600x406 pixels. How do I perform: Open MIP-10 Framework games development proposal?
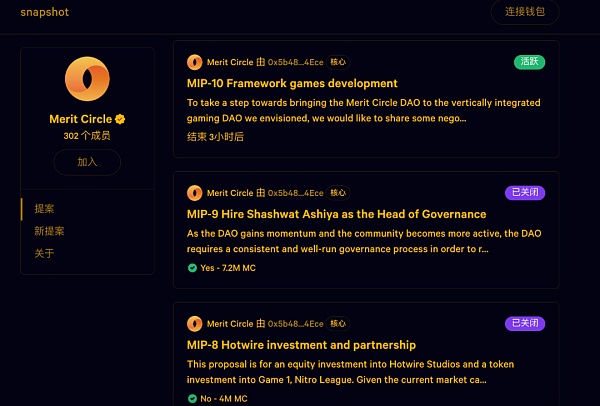[292, 83]
